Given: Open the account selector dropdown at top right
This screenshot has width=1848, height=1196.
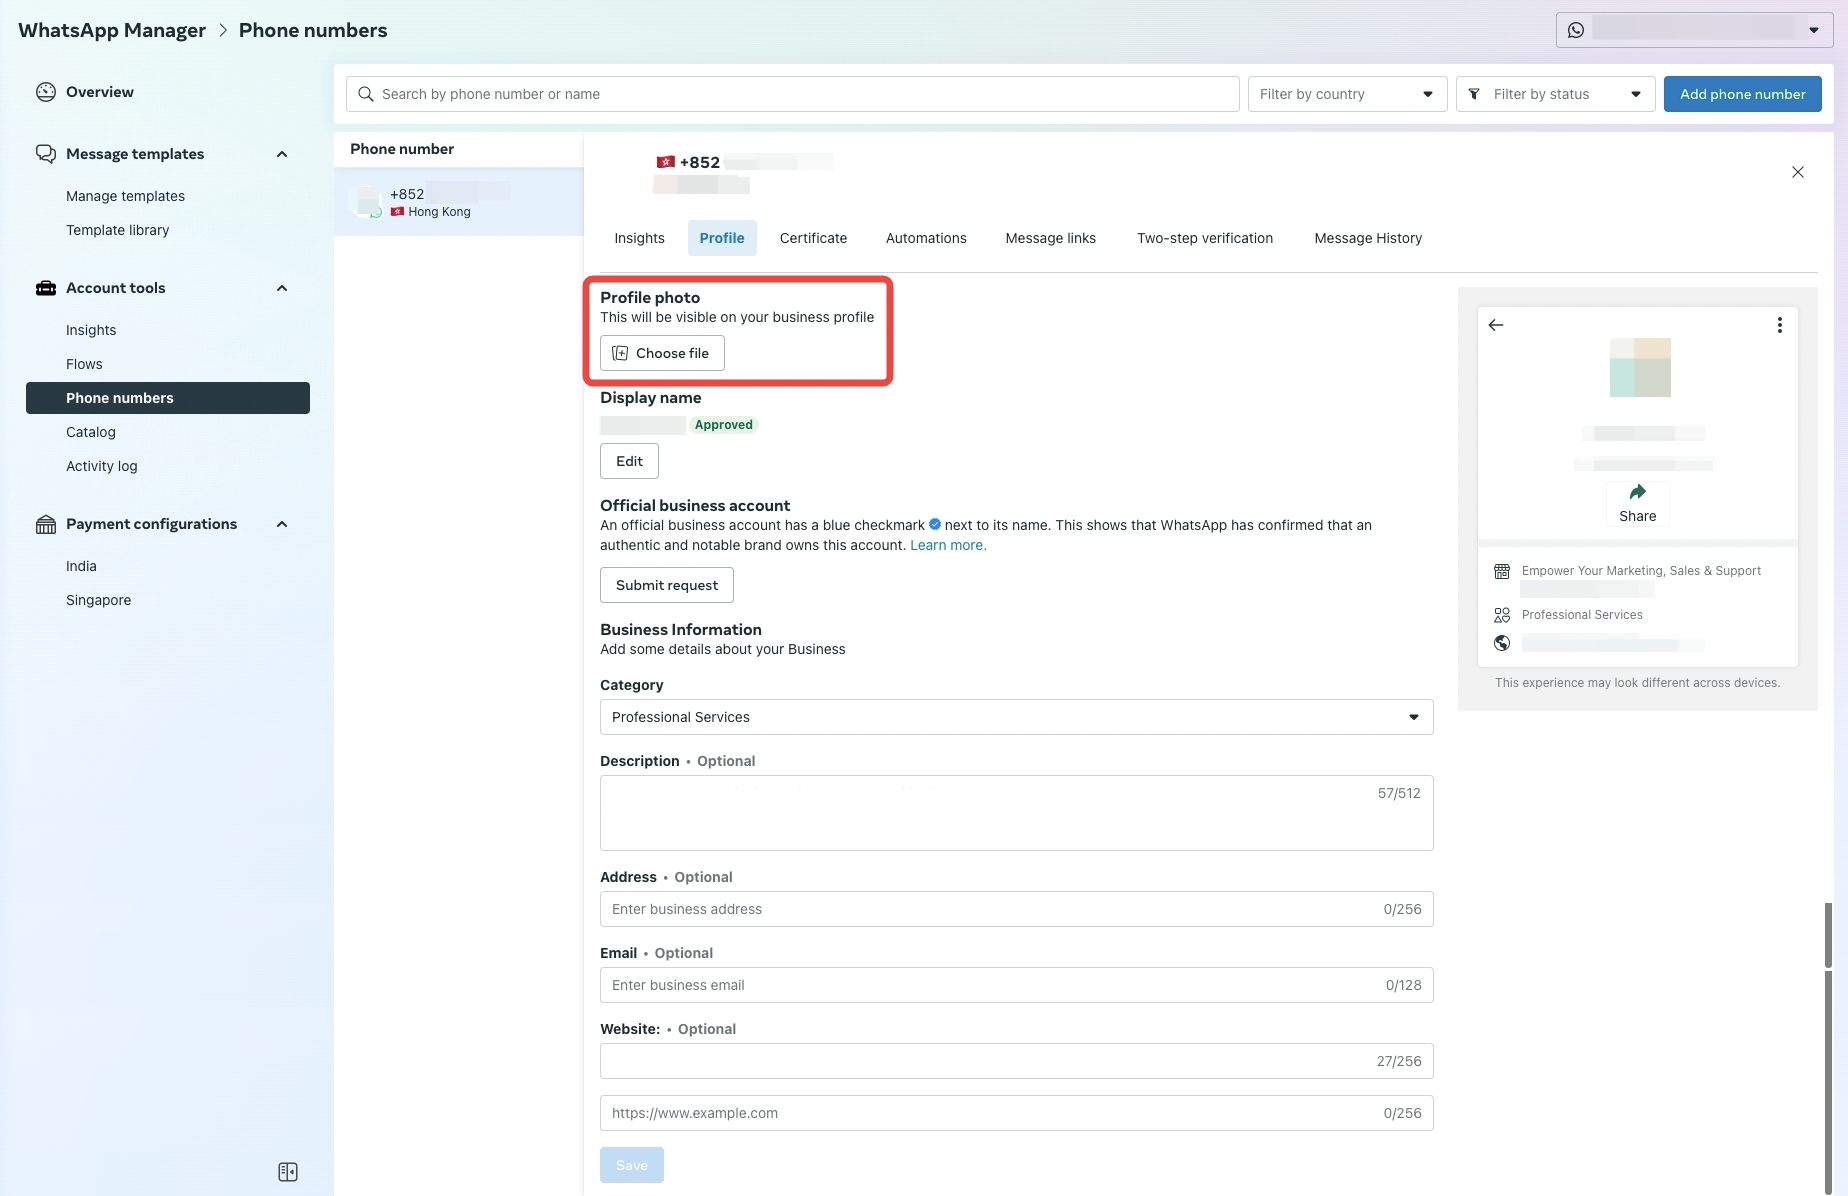Looking at the screenshot, I should [x=1694, y=30].
